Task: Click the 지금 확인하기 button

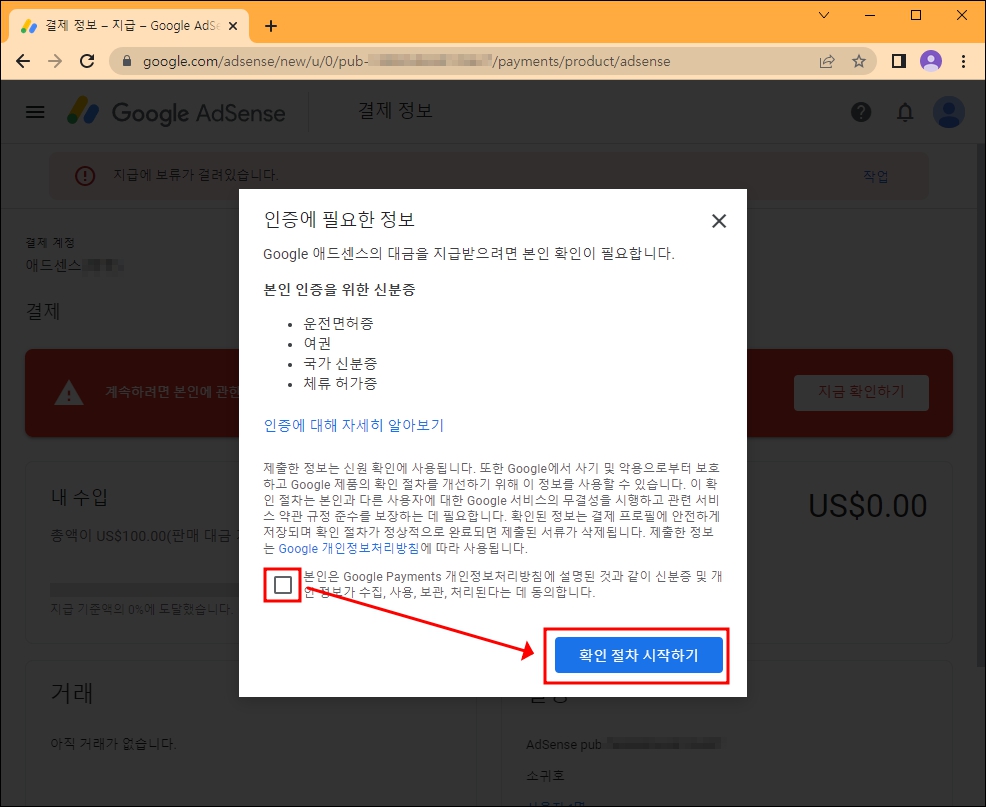Action: 861,392
